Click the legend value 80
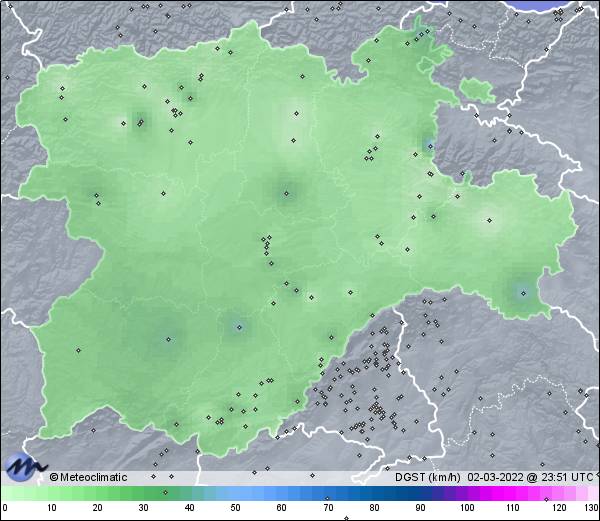The width and height of the screenshot is (600, 521). click(374, 508)
